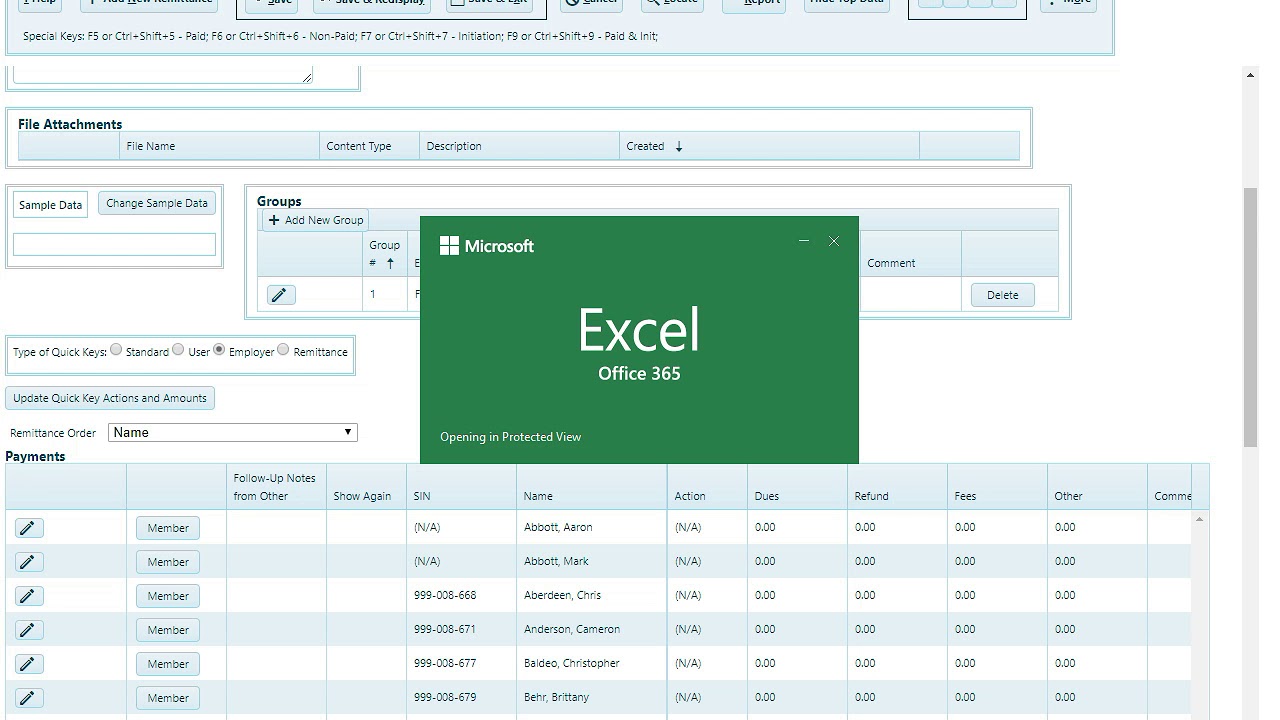Click the sort arrow beside Group #
The height and width of the screenshot is (720, 1280).
point(390,263)
